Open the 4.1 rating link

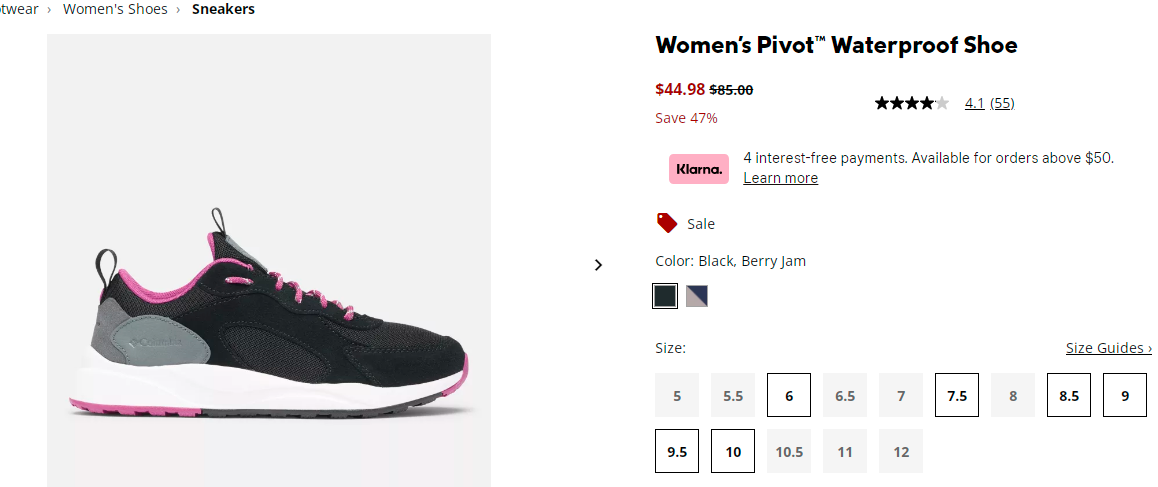point(974,103)
